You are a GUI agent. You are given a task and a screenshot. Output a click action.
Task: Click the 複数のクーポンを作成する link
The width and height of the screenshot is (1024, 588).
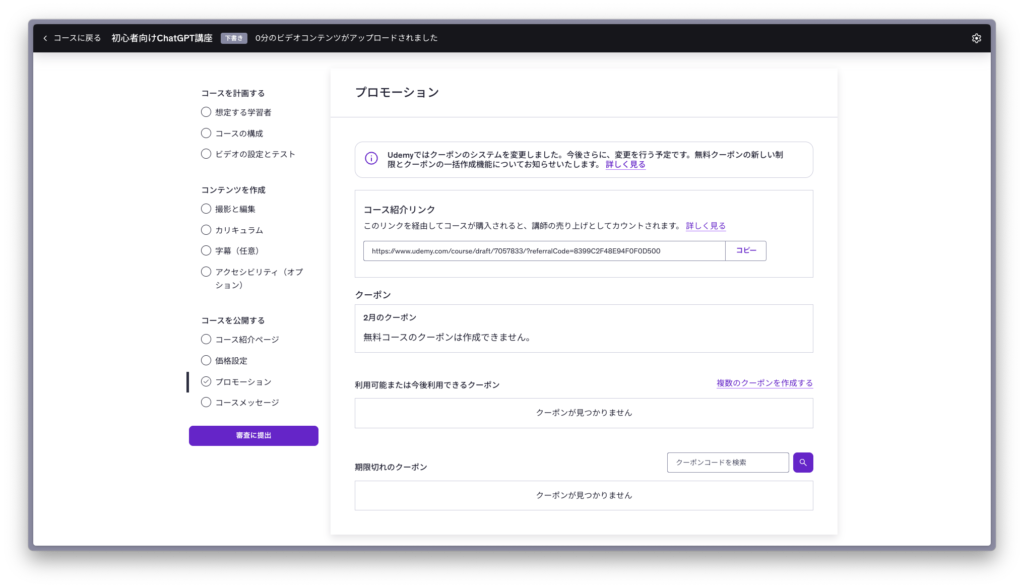point(764,383)
